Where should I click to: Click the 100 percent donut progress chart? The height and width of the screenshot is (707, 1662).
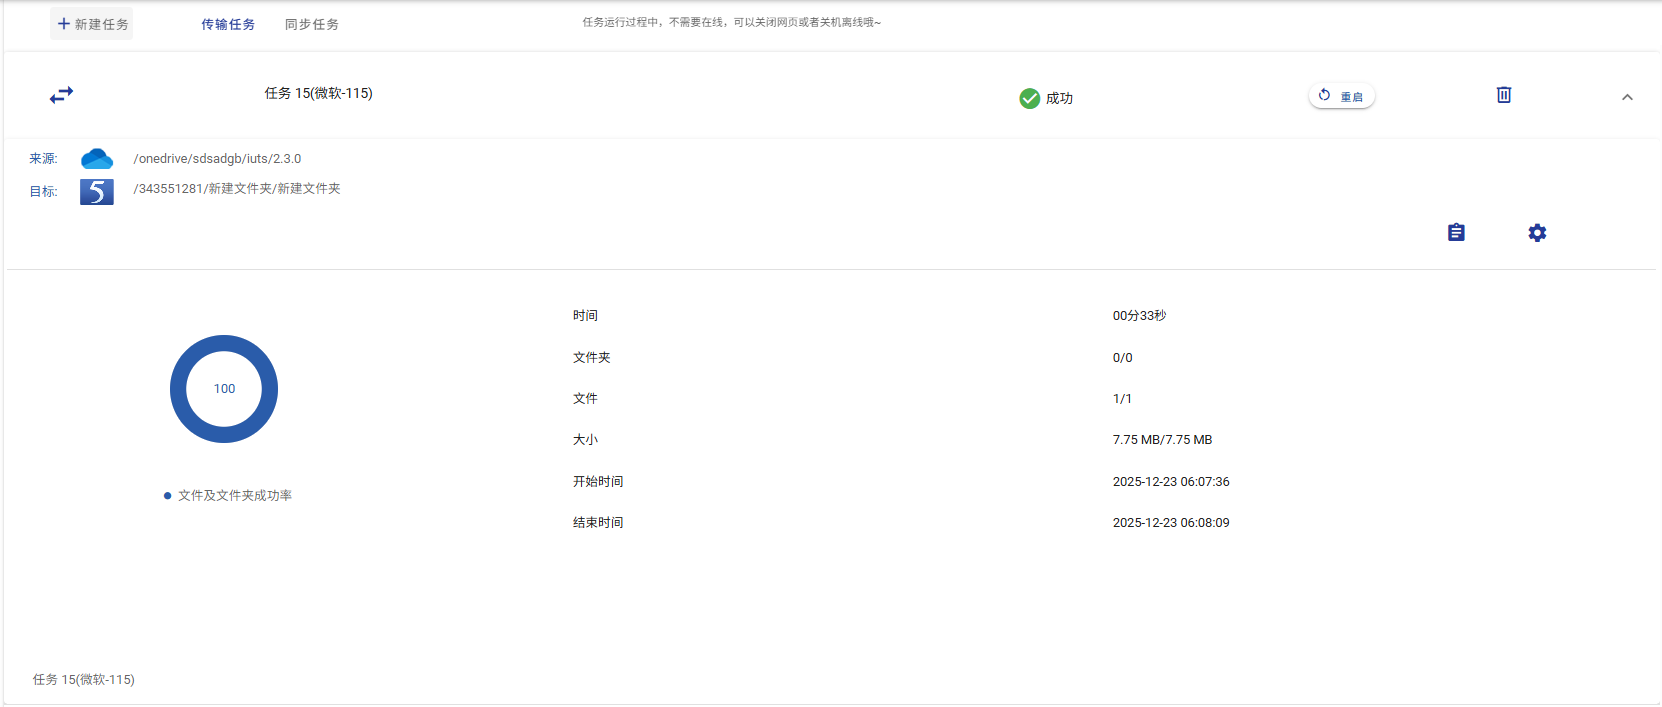click(x=224, y=389)
